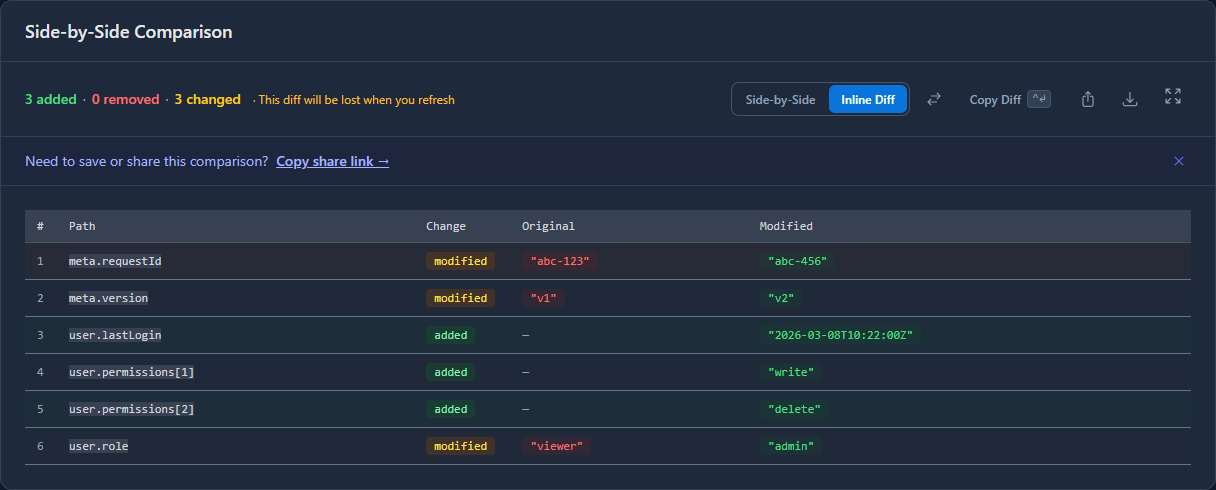The width and height of the screenshot is (1216, 490).
Task: Click added badge in user.permissions[1] row
Action: 451,372
